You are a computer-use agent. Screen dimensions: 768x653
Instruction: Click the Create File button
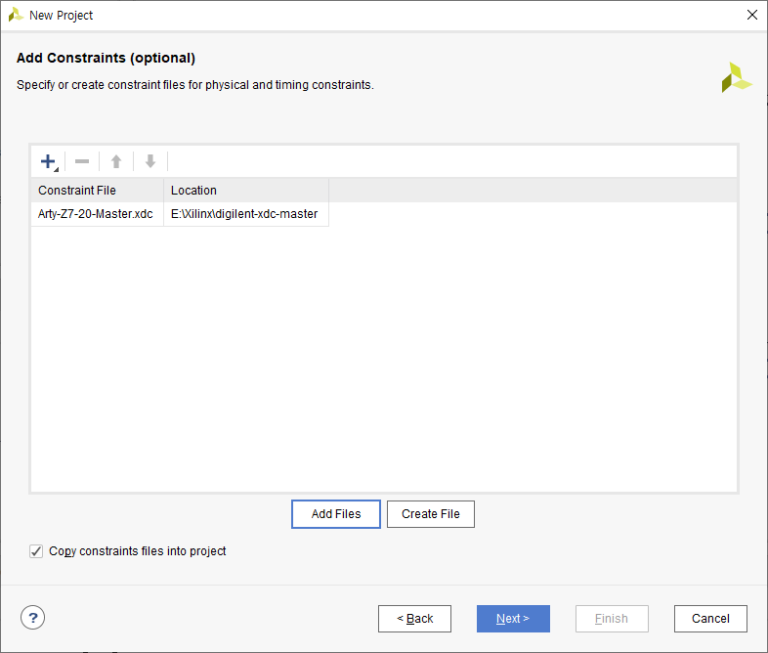tap(431, 514)
